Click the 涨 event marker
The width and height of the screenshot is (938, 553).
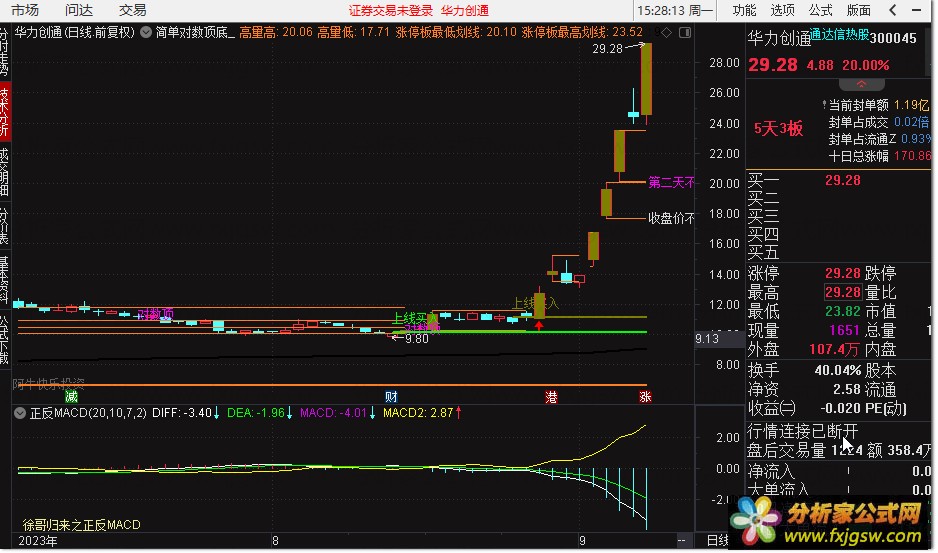(x=645, y=396)
